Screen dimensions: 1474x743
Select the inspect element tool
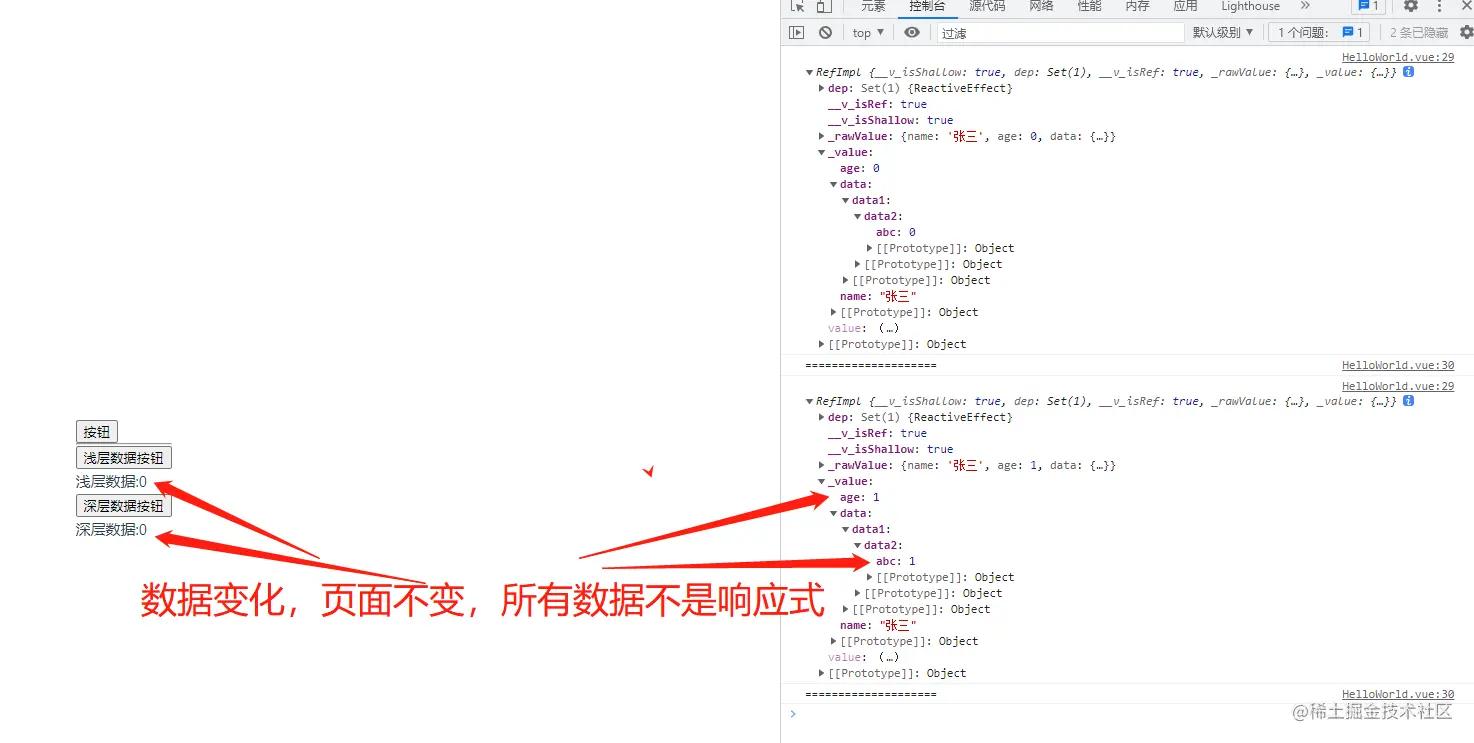click(x=795, y=7)
